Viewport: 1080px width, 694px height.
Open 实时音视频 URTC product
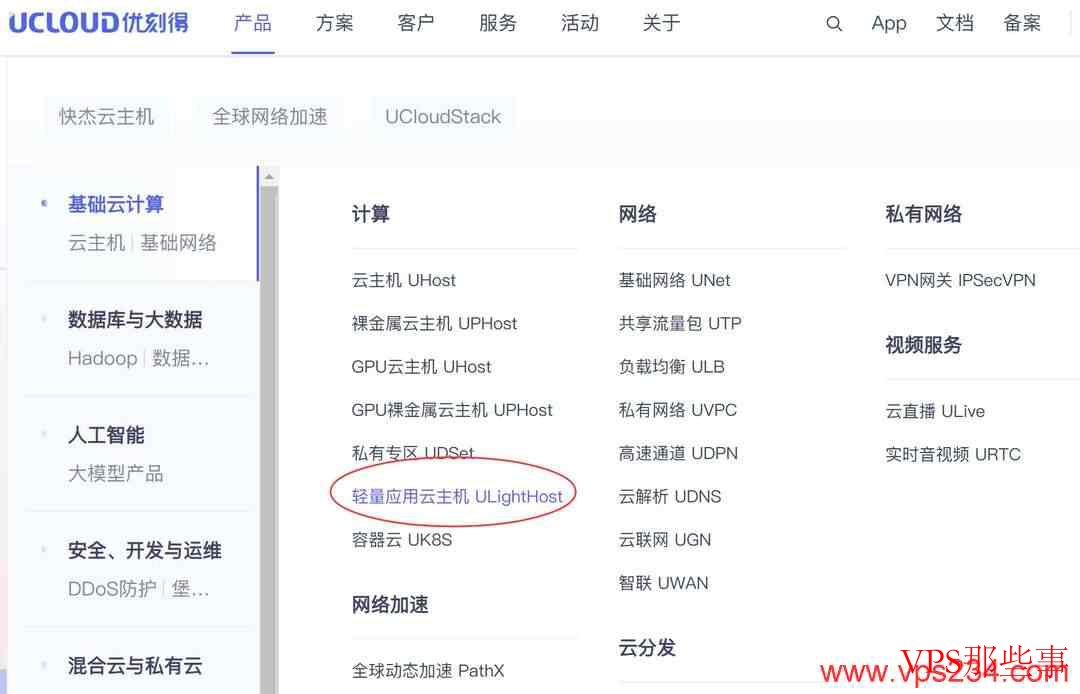pyautogui.click(x=953, y=454)
